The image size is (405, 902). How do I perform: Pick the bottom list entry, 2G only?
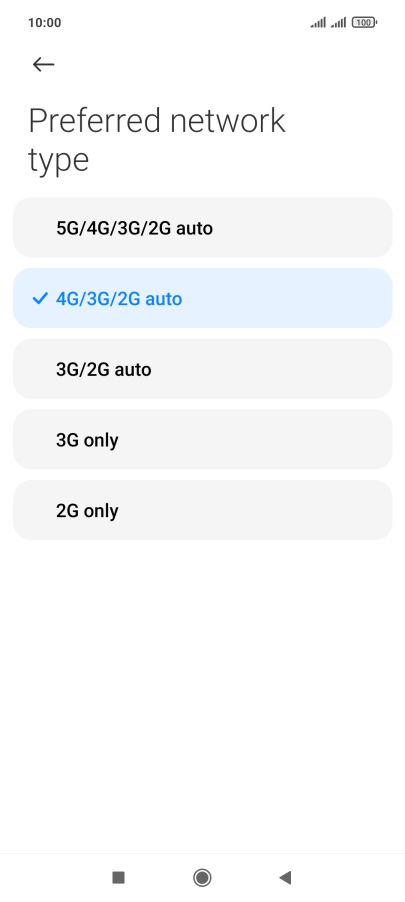pos(202,510)
